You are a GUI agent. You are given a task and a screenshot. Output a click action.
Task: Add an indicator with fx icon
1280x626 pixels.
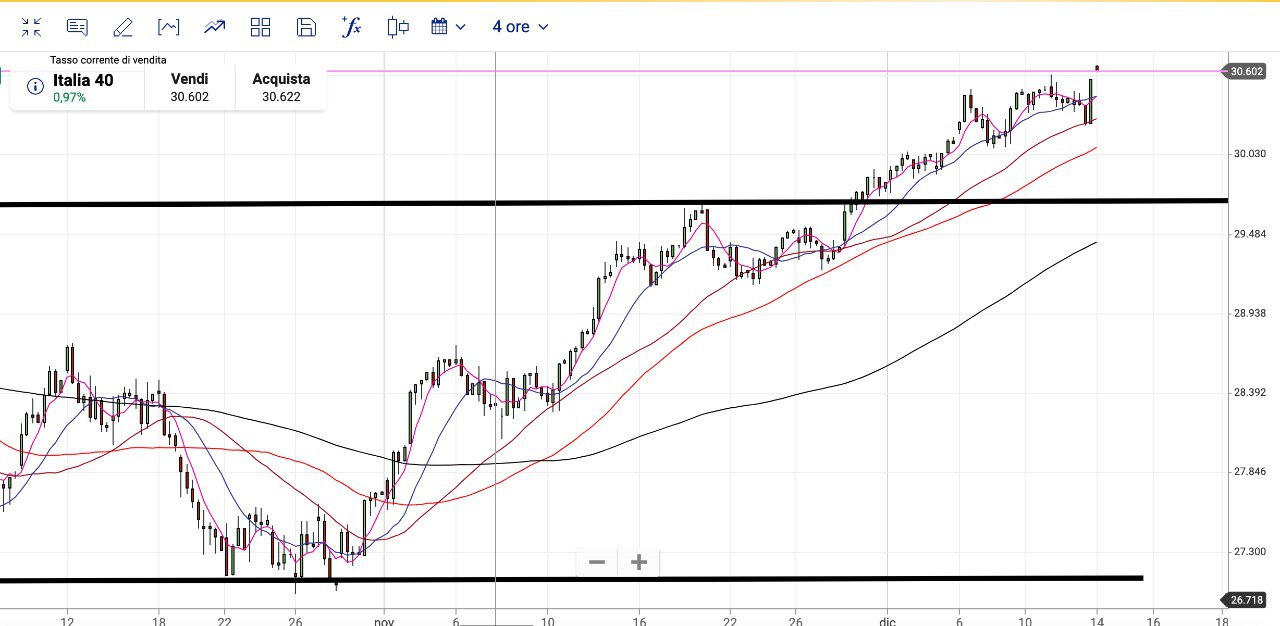(x=351, y=27)
